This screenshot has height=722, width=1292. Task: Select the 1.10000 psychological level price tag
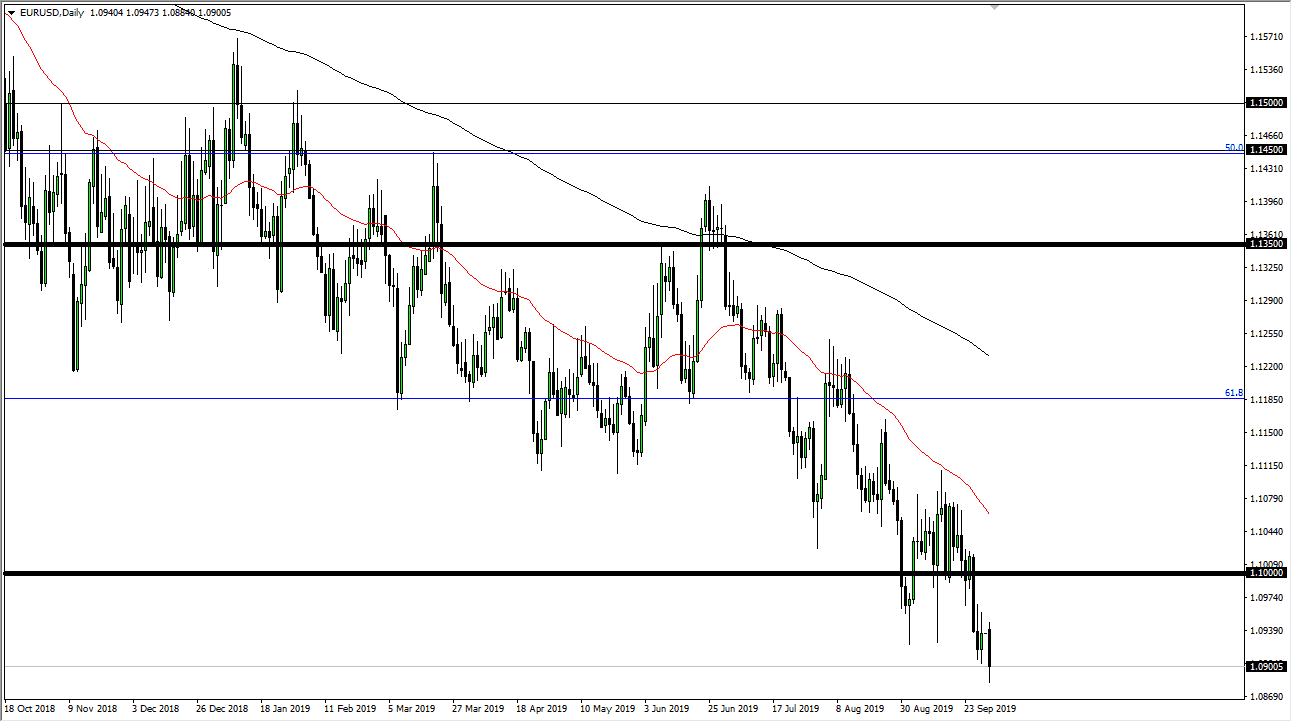[x=1266, y=573]
